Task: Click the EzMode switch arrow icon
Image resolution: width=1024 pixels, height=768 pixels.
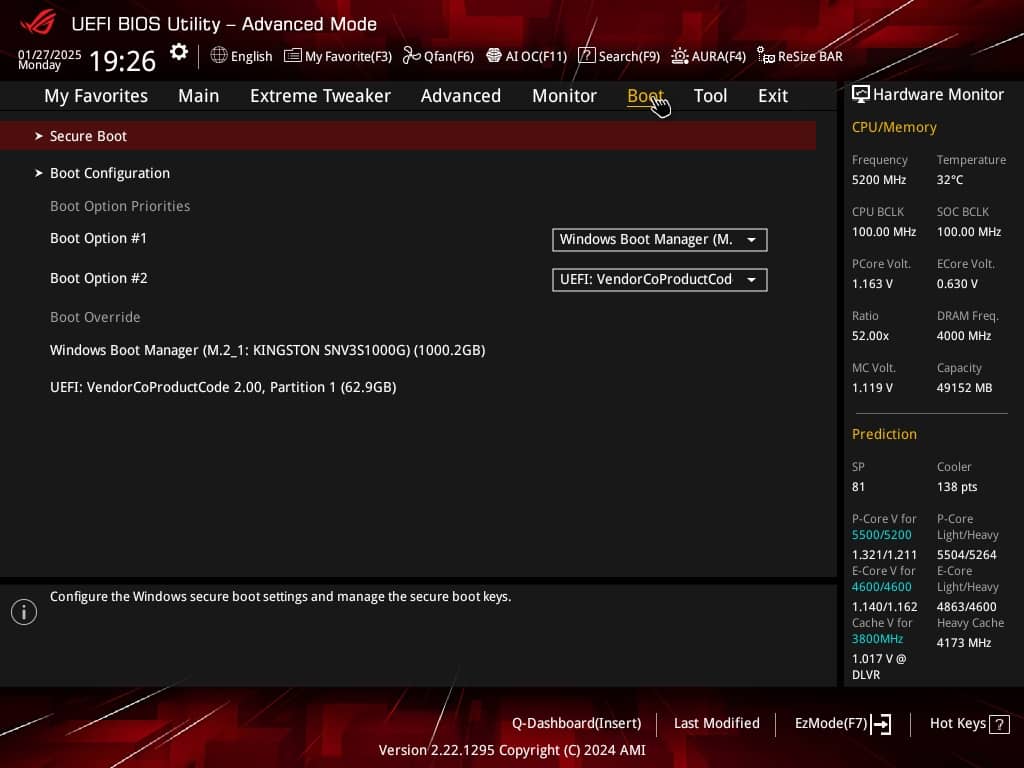Action: coord(881,724)
